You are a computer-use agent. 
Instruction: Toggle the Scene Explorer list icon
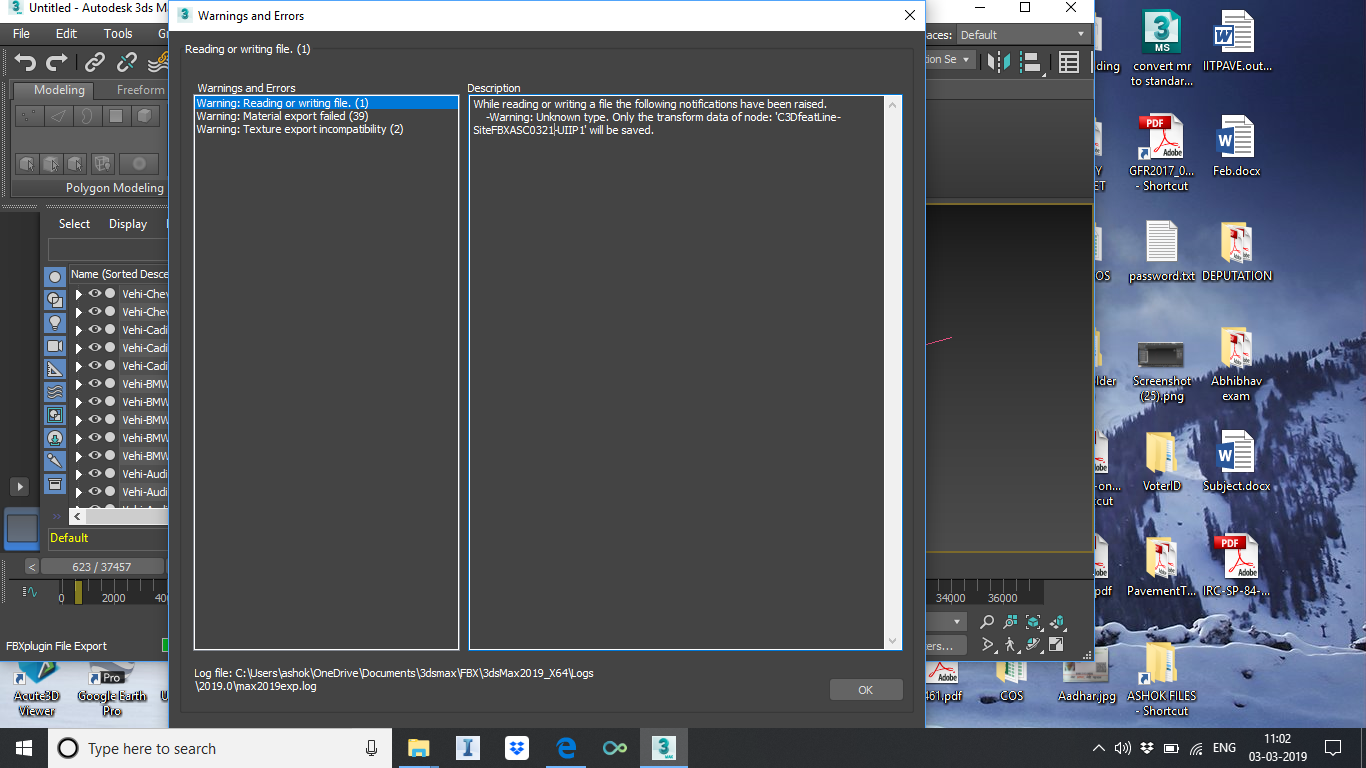[x=1069, y=62]
